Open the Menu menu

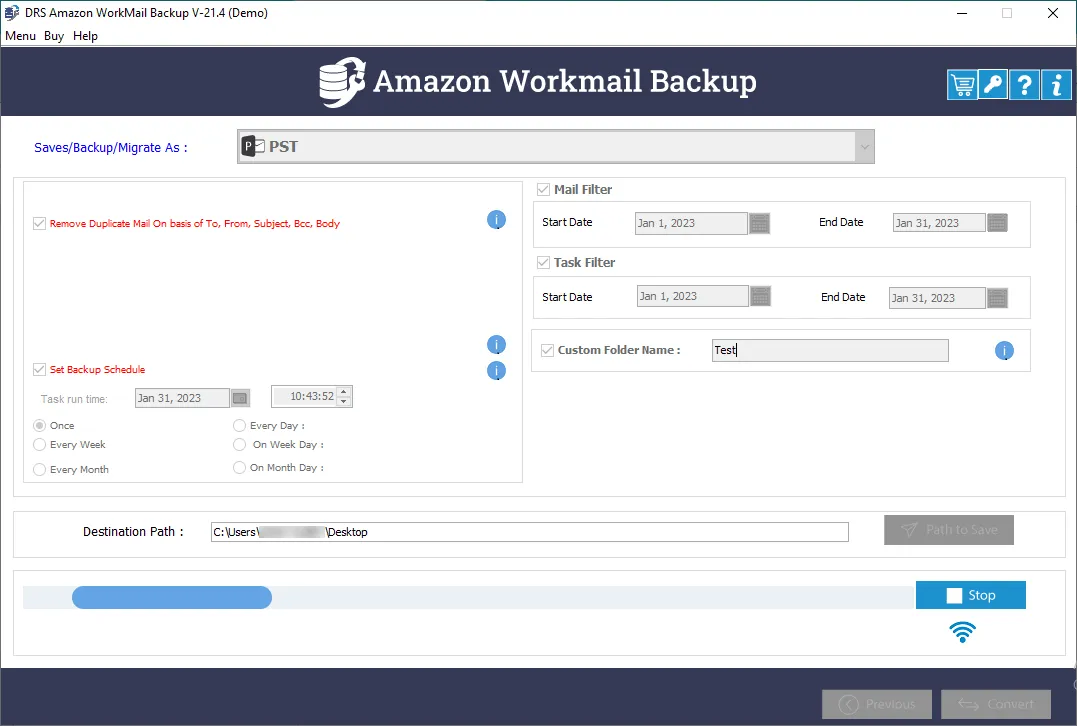pyautogui.click(x=21, y=36)
